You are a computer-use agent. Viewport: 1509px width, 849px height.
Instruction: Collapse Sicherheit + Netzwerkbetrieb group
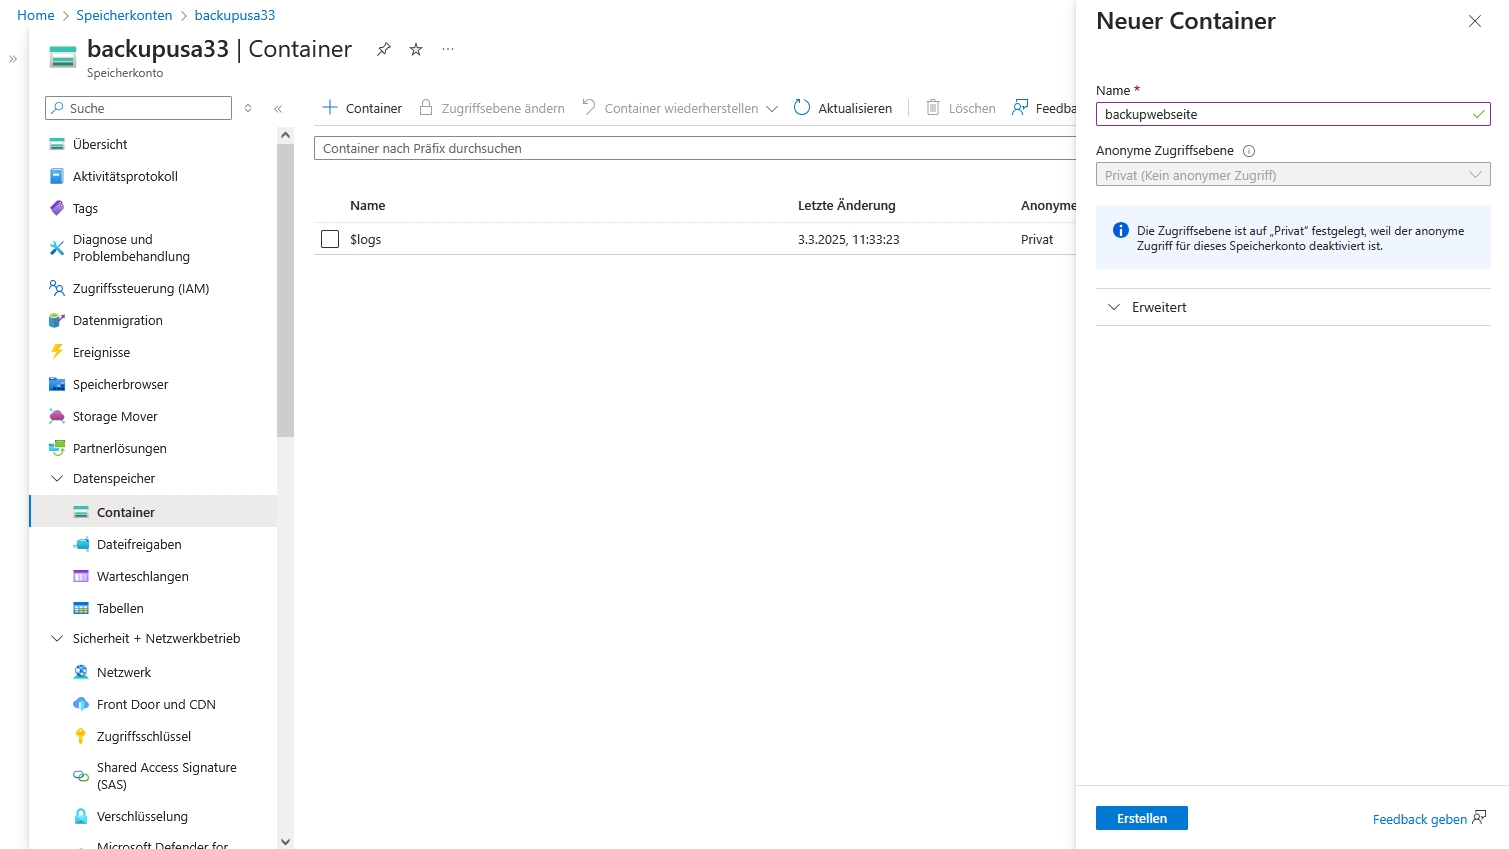[x=57, y=638]
